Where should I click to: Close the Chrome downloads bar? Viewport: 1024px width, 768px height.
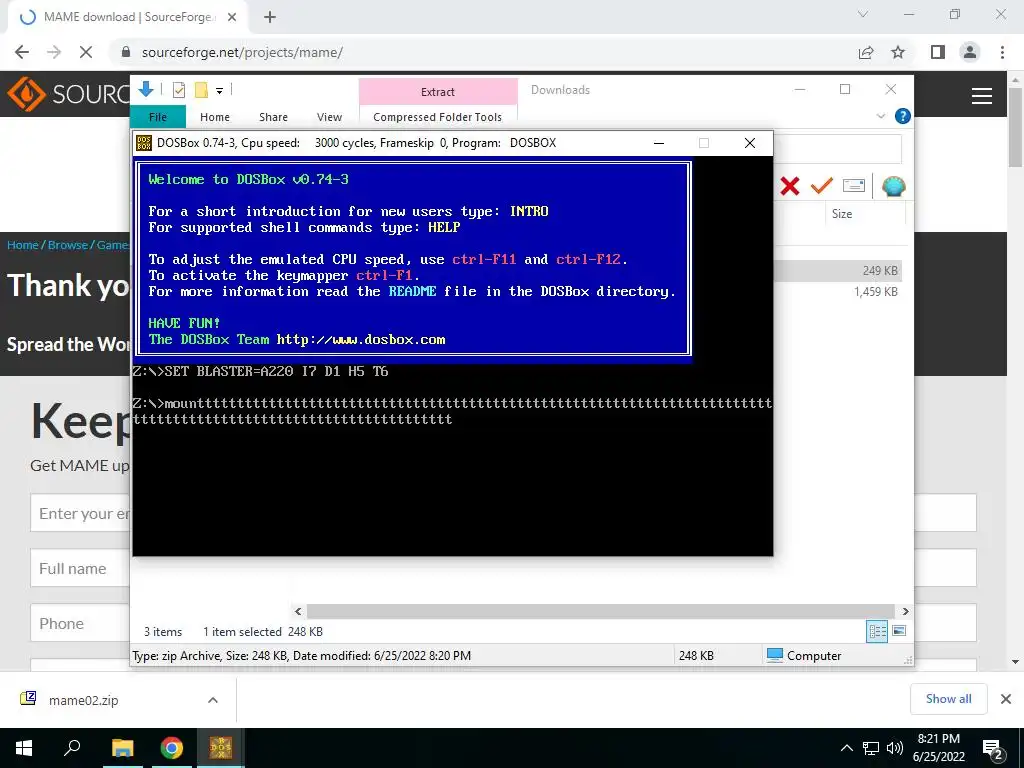(x=1006, y=699)
